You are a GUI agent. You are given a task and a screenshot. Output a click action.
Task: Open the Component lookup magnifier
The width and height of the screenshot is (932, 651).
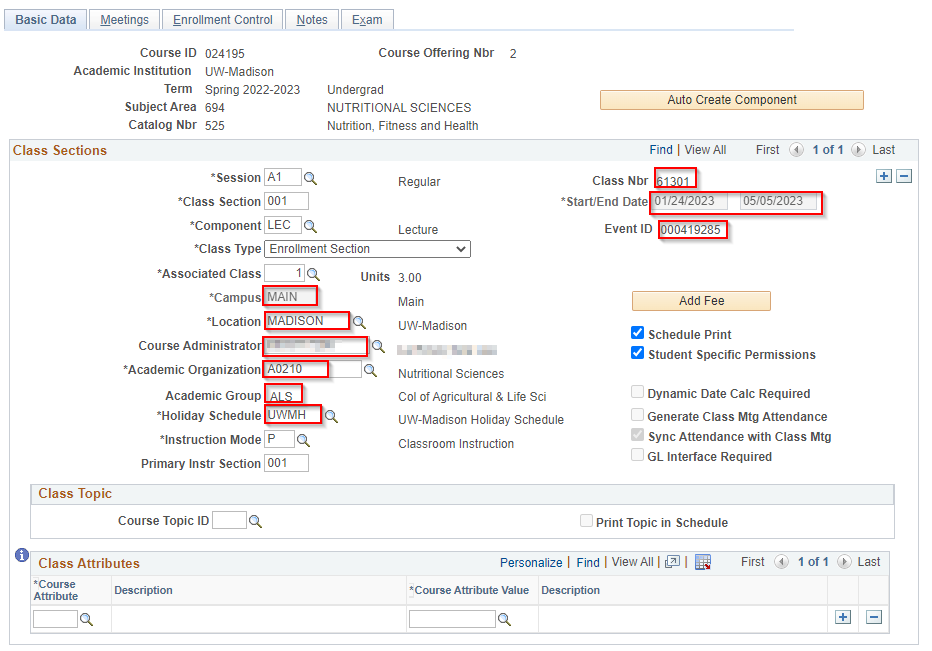point(310,227)
